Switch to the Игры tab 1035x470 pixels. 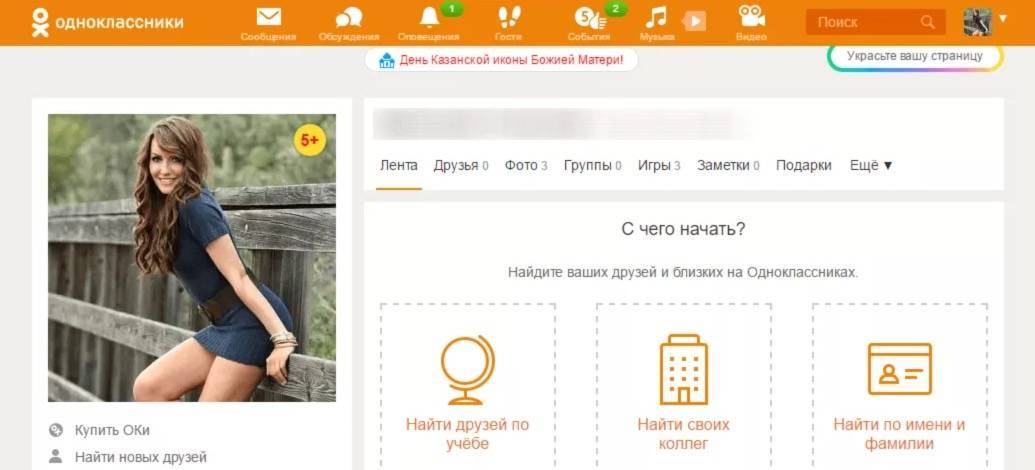pos(659,166)
